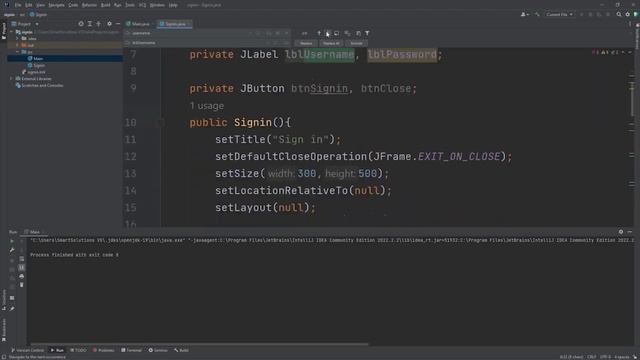The height and width of the screenshot is (360, 640).
Task: Click the wrench icon in Run panel
Action: click(x=12, y=250)
